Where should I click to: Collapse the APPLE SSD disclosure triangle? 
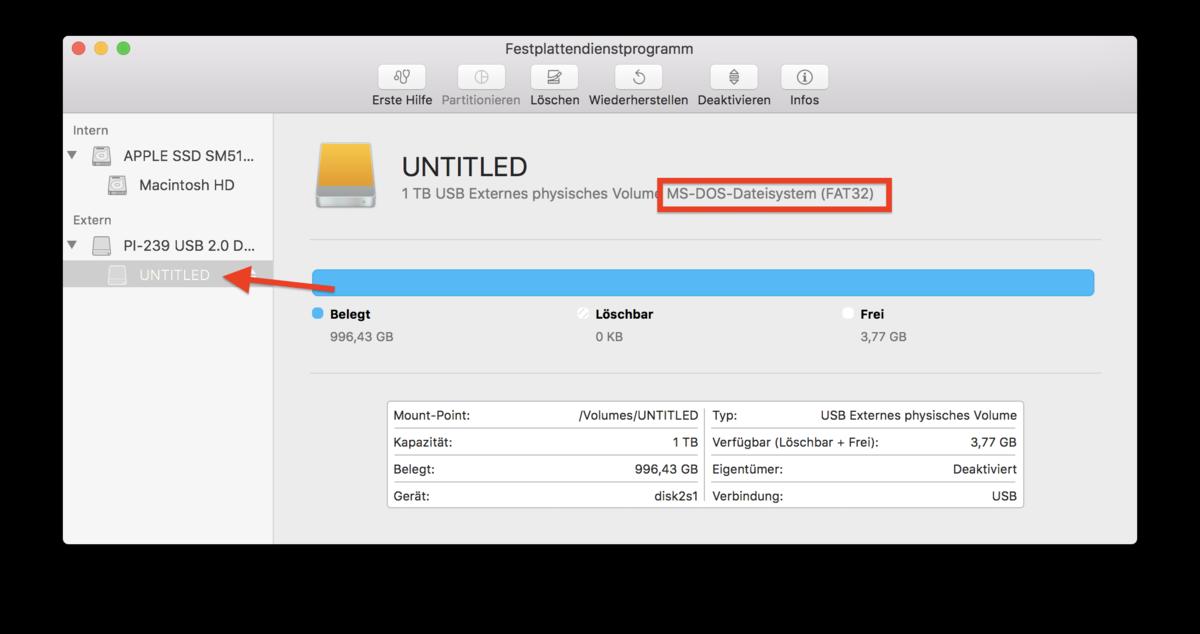(x=72, y=155)
